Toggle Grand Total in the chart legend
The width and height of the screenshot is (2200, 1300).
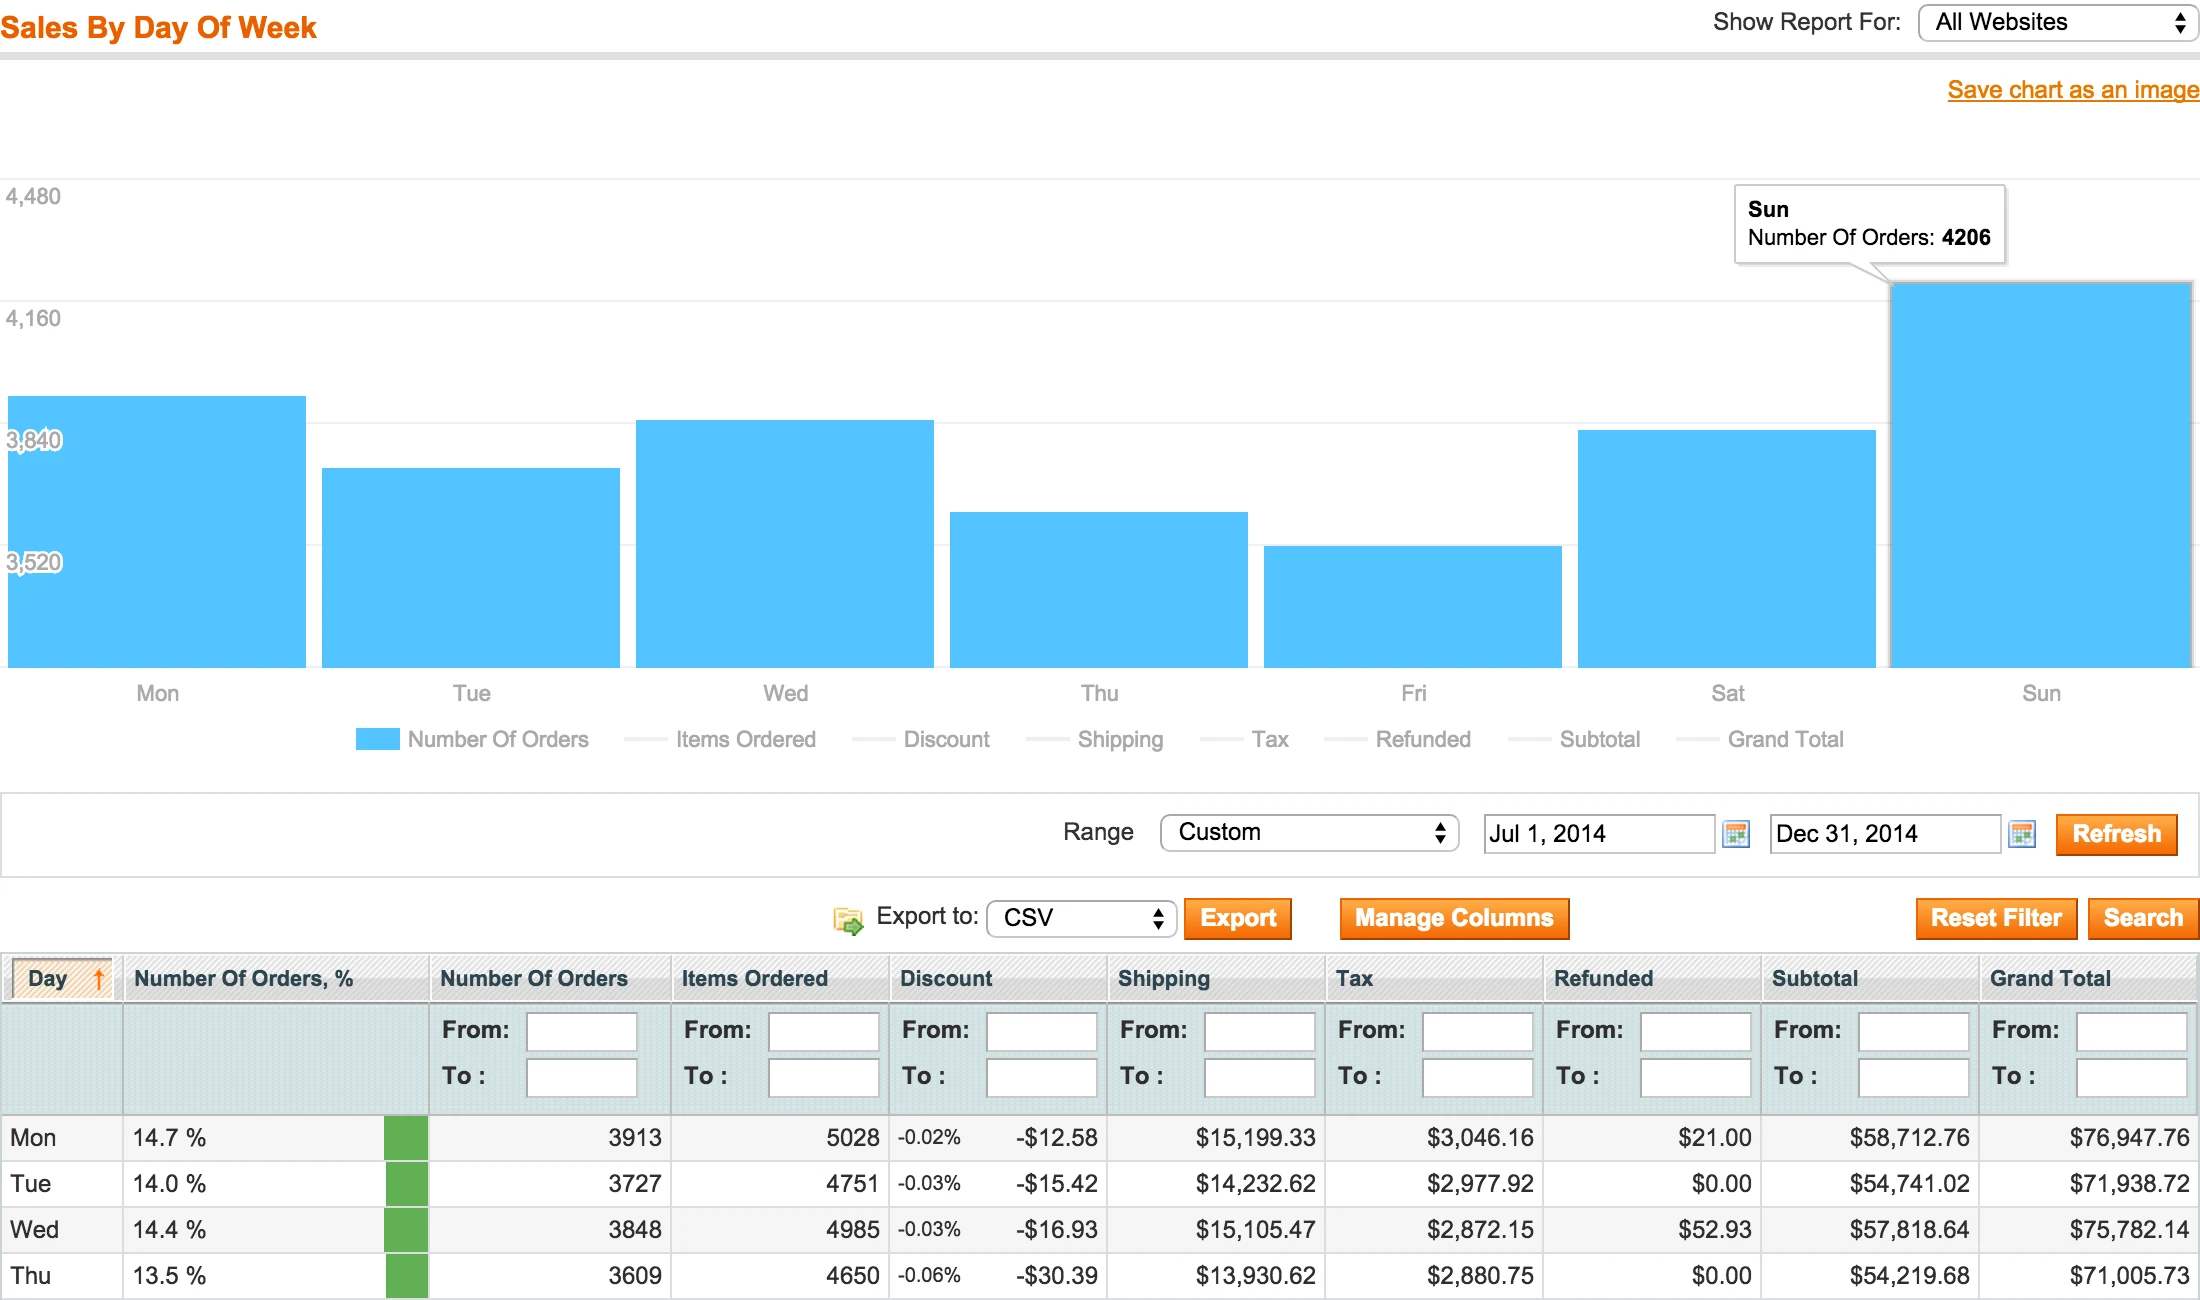tap(1786, 739)
